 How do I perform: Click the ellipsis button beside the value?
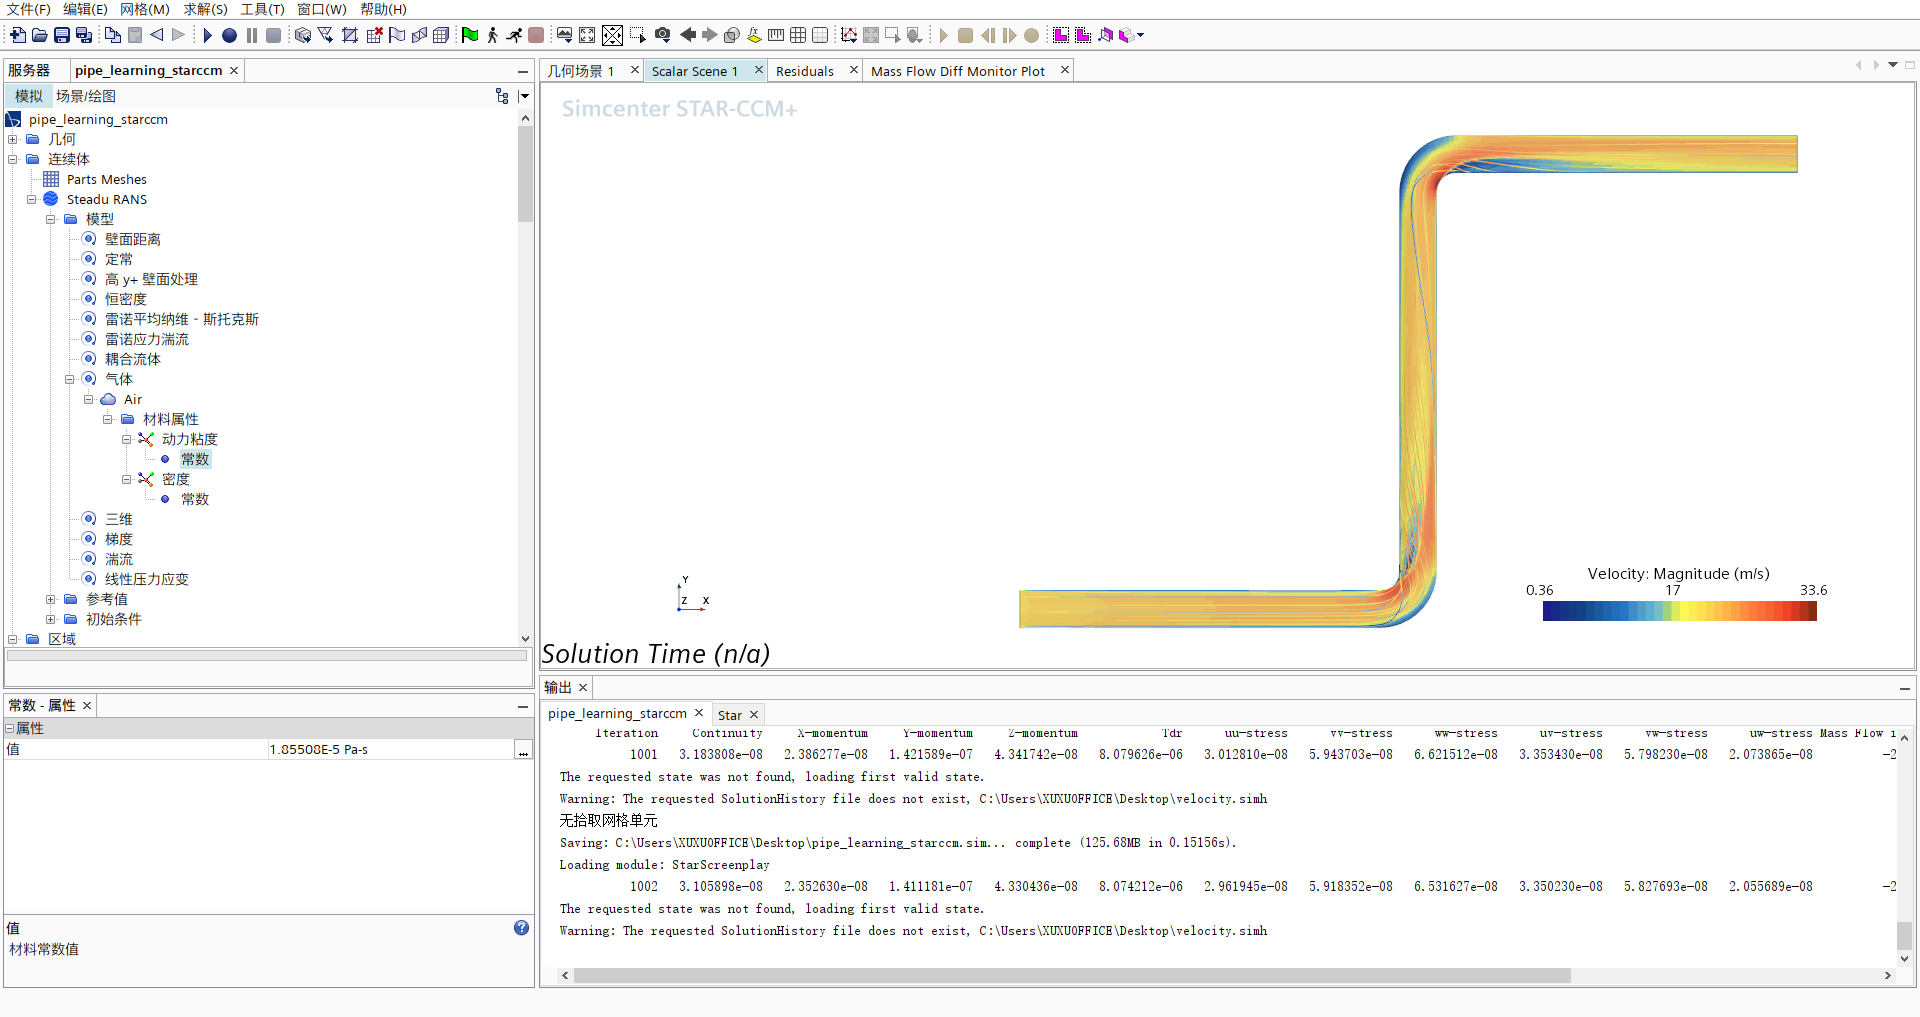click(x=523, y=750)
